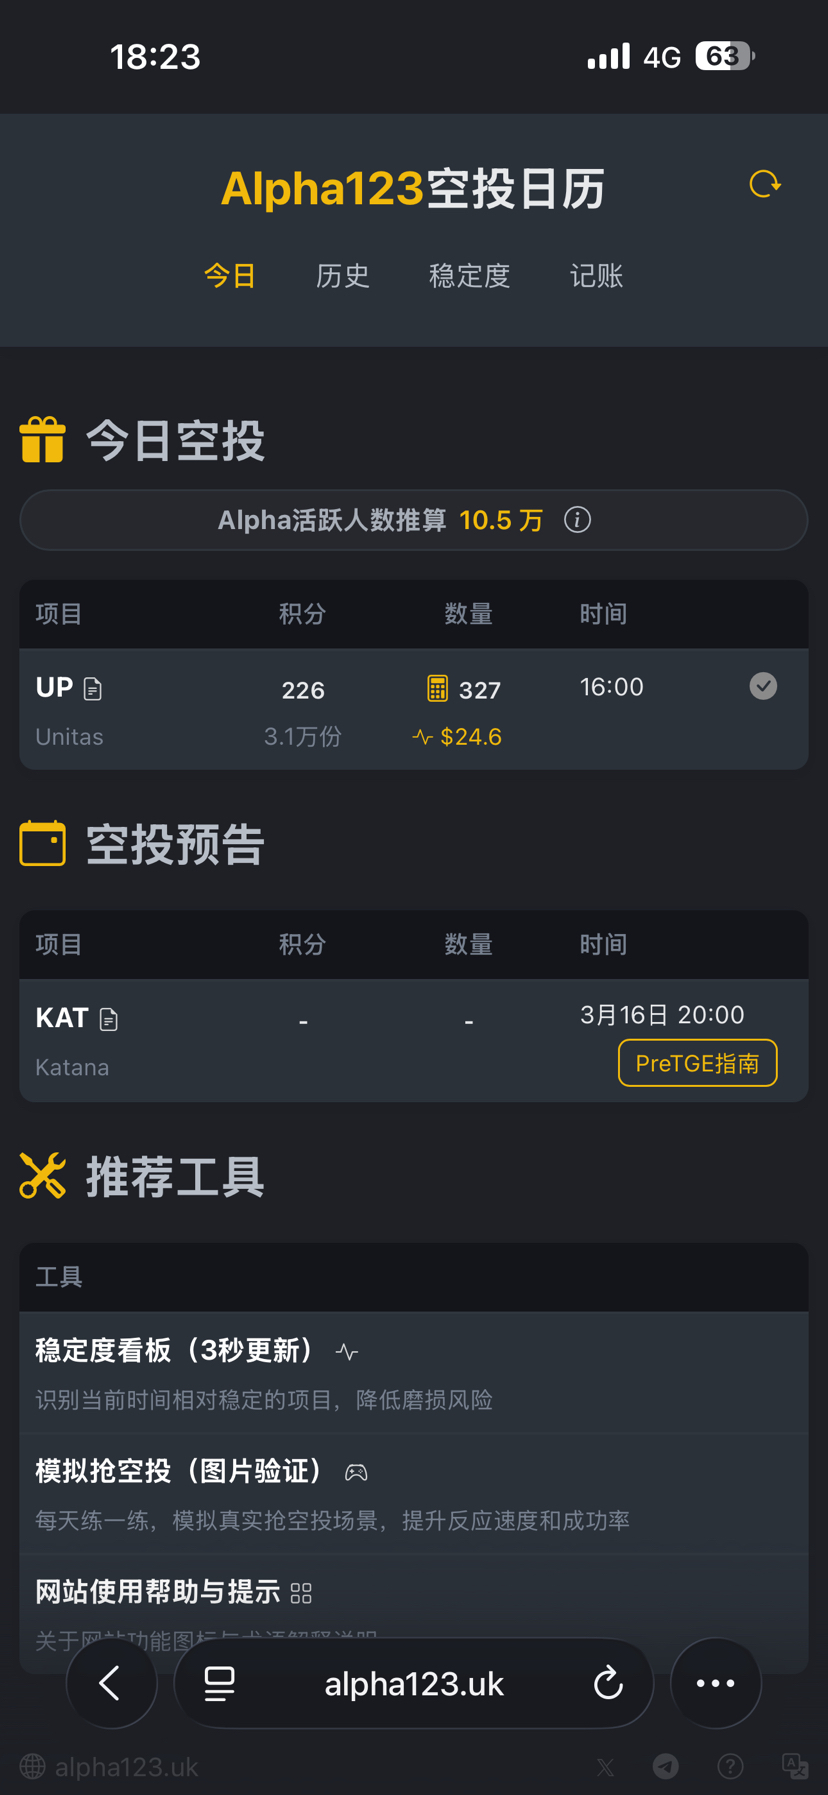Open the document icon beside KAT
Image resolution: width=828 pixels, height=1795 pixels.
pyautogui.click(x=109, y=1019)
